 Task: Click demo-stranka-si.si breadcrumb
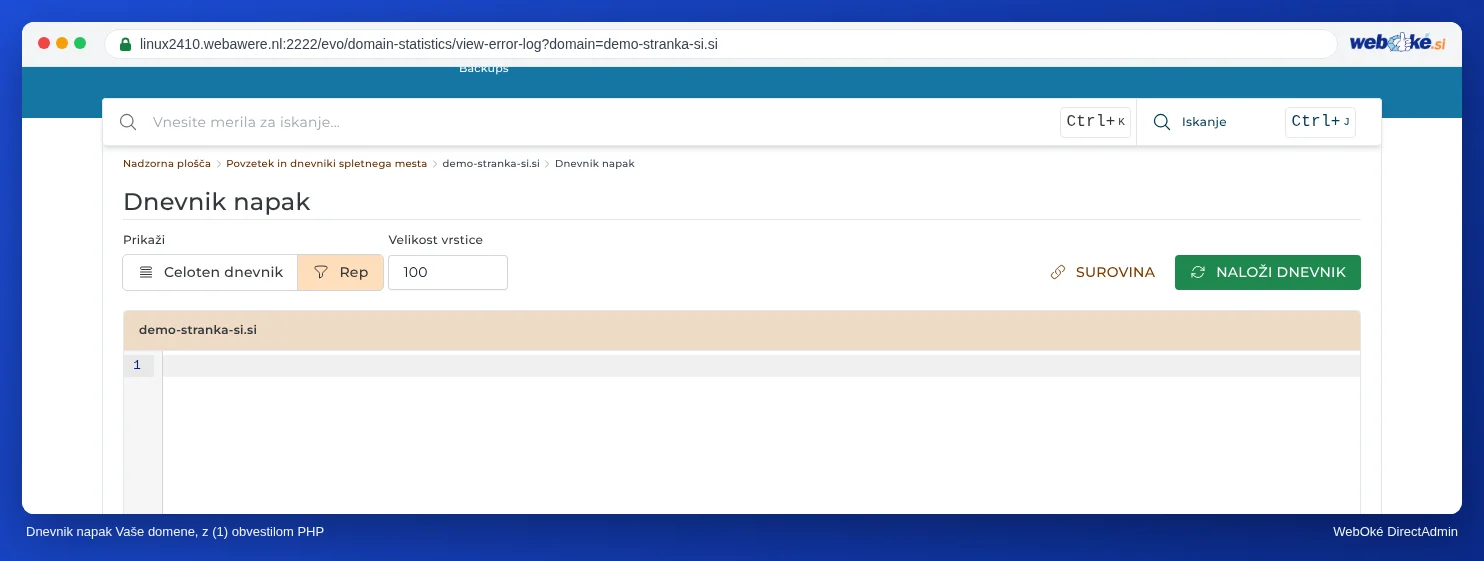tap(491, 163)
